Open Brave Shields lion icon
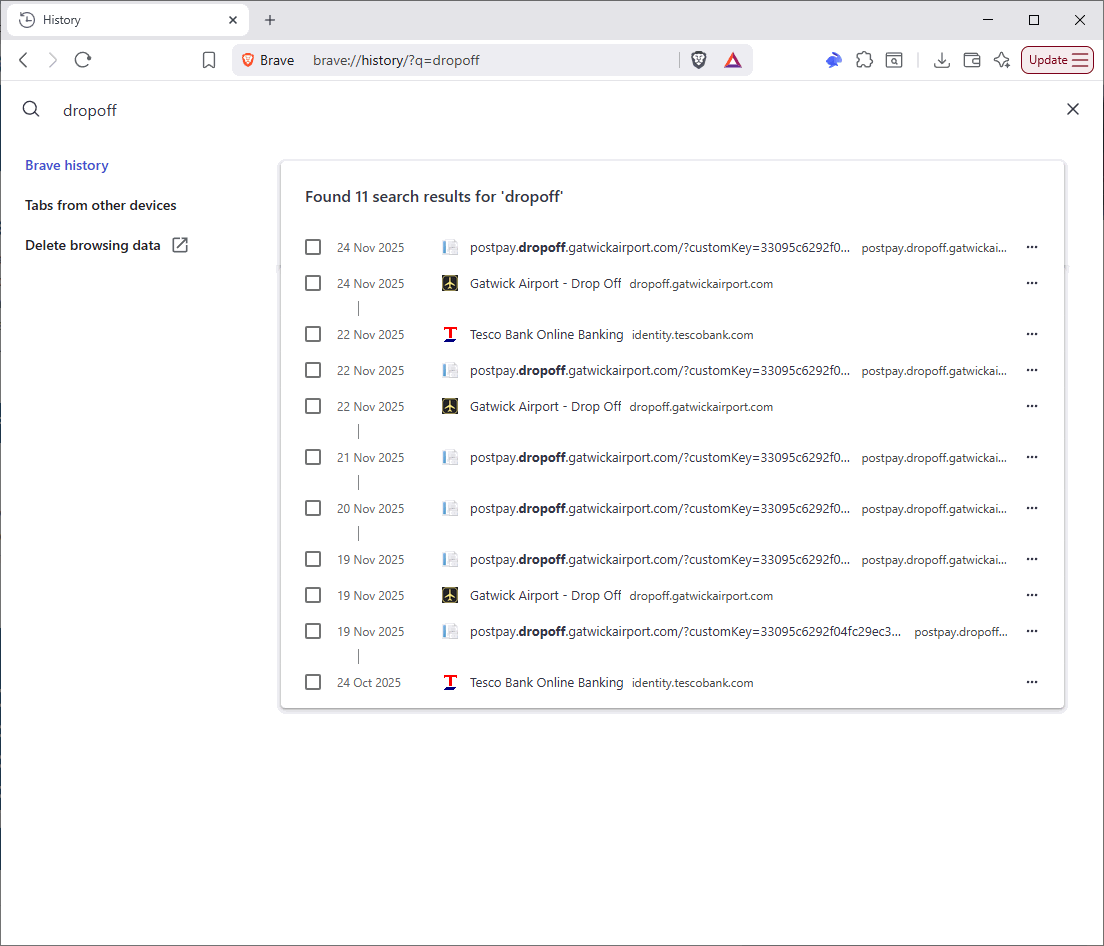Screen dimensions: 1104x946 [x=699, y=60]
